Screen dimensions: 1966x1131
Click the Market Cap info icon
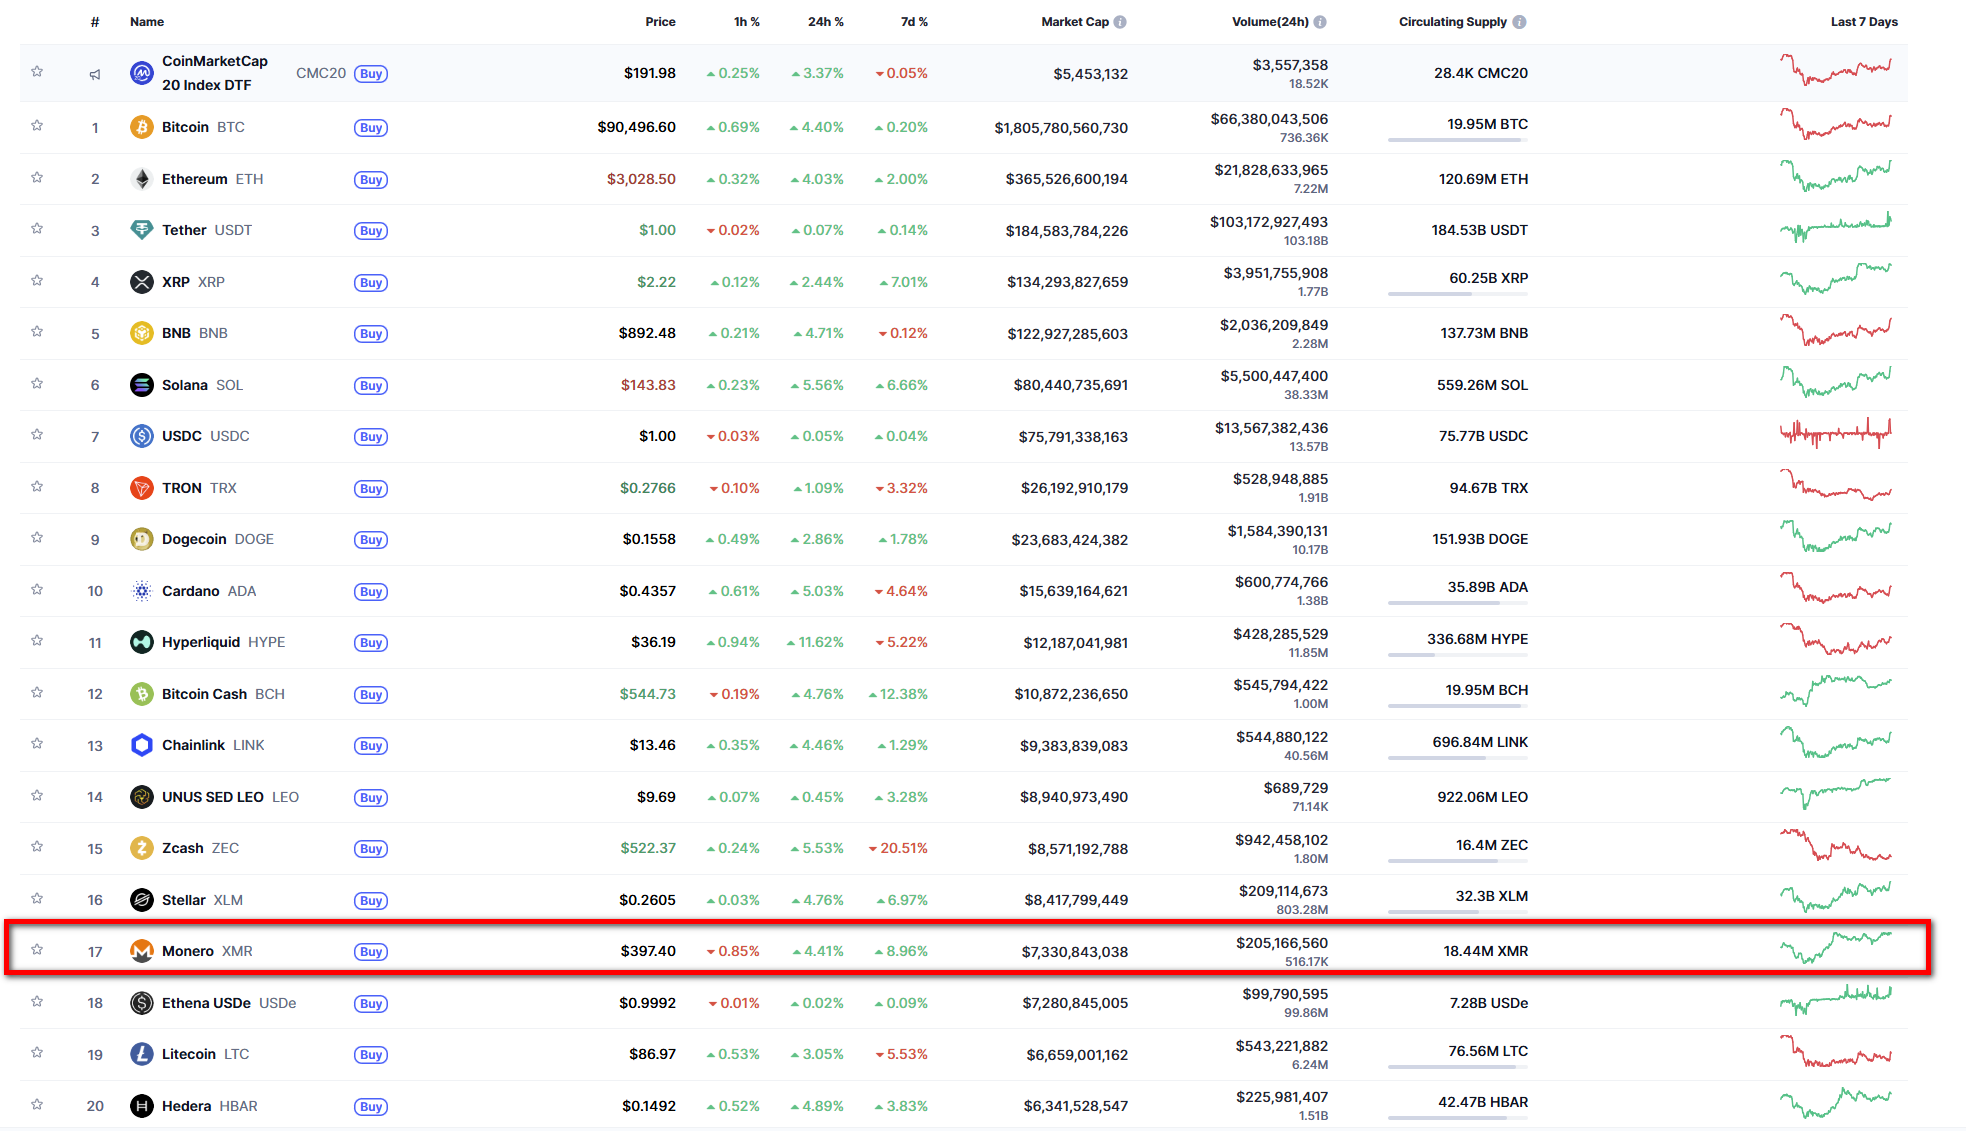click(x=1120, y=22)
